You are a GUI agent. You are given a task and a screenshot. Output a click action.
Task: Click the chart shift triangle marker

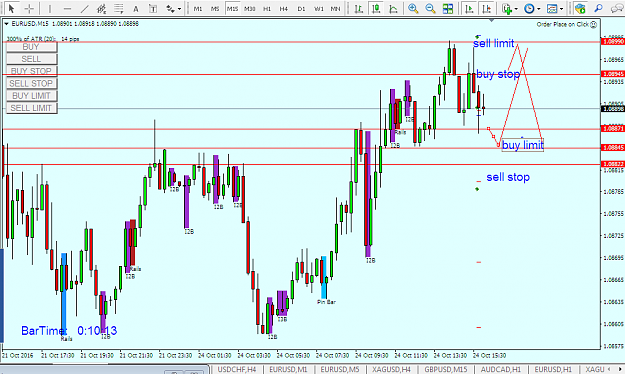491,20
